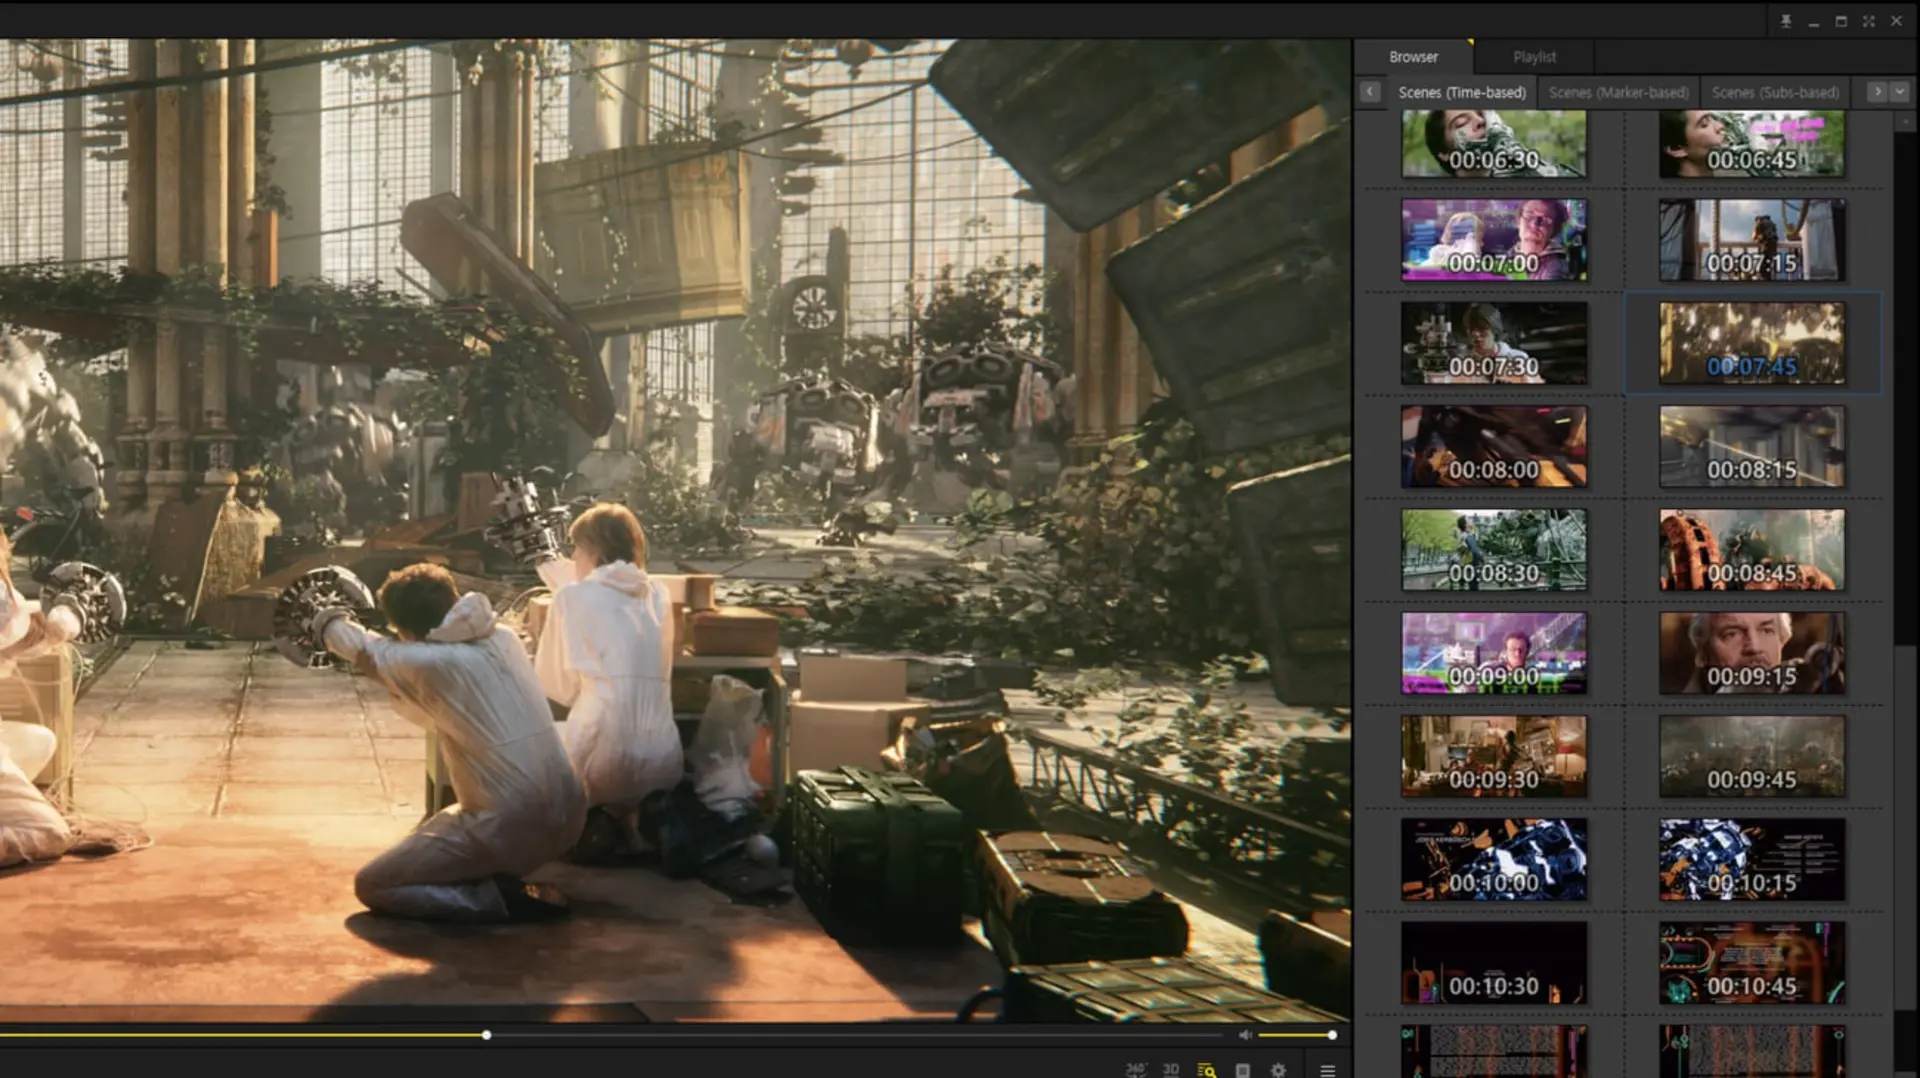Open the 00:09:15 scene thumbnail
This screenshot has height=1078, width=1920.
[1752, 653]
